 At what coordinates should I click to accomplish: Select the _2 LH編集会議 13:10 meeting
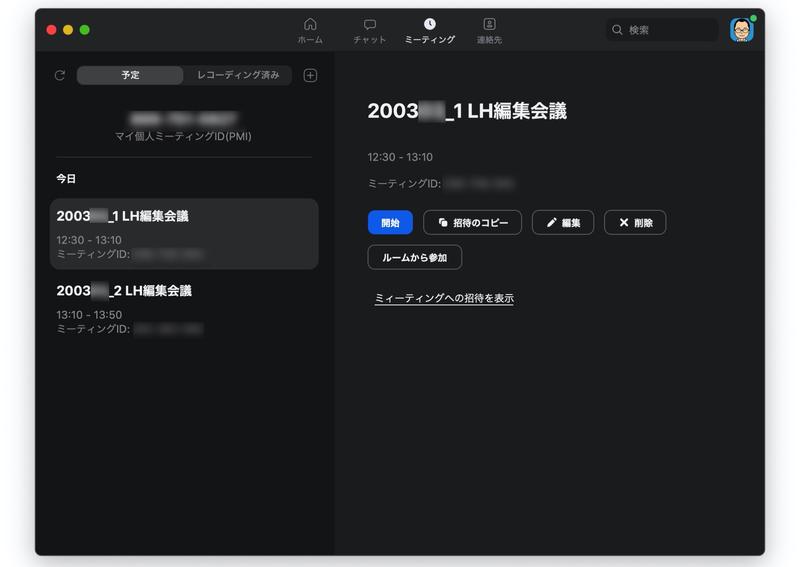tap(184, 309)
